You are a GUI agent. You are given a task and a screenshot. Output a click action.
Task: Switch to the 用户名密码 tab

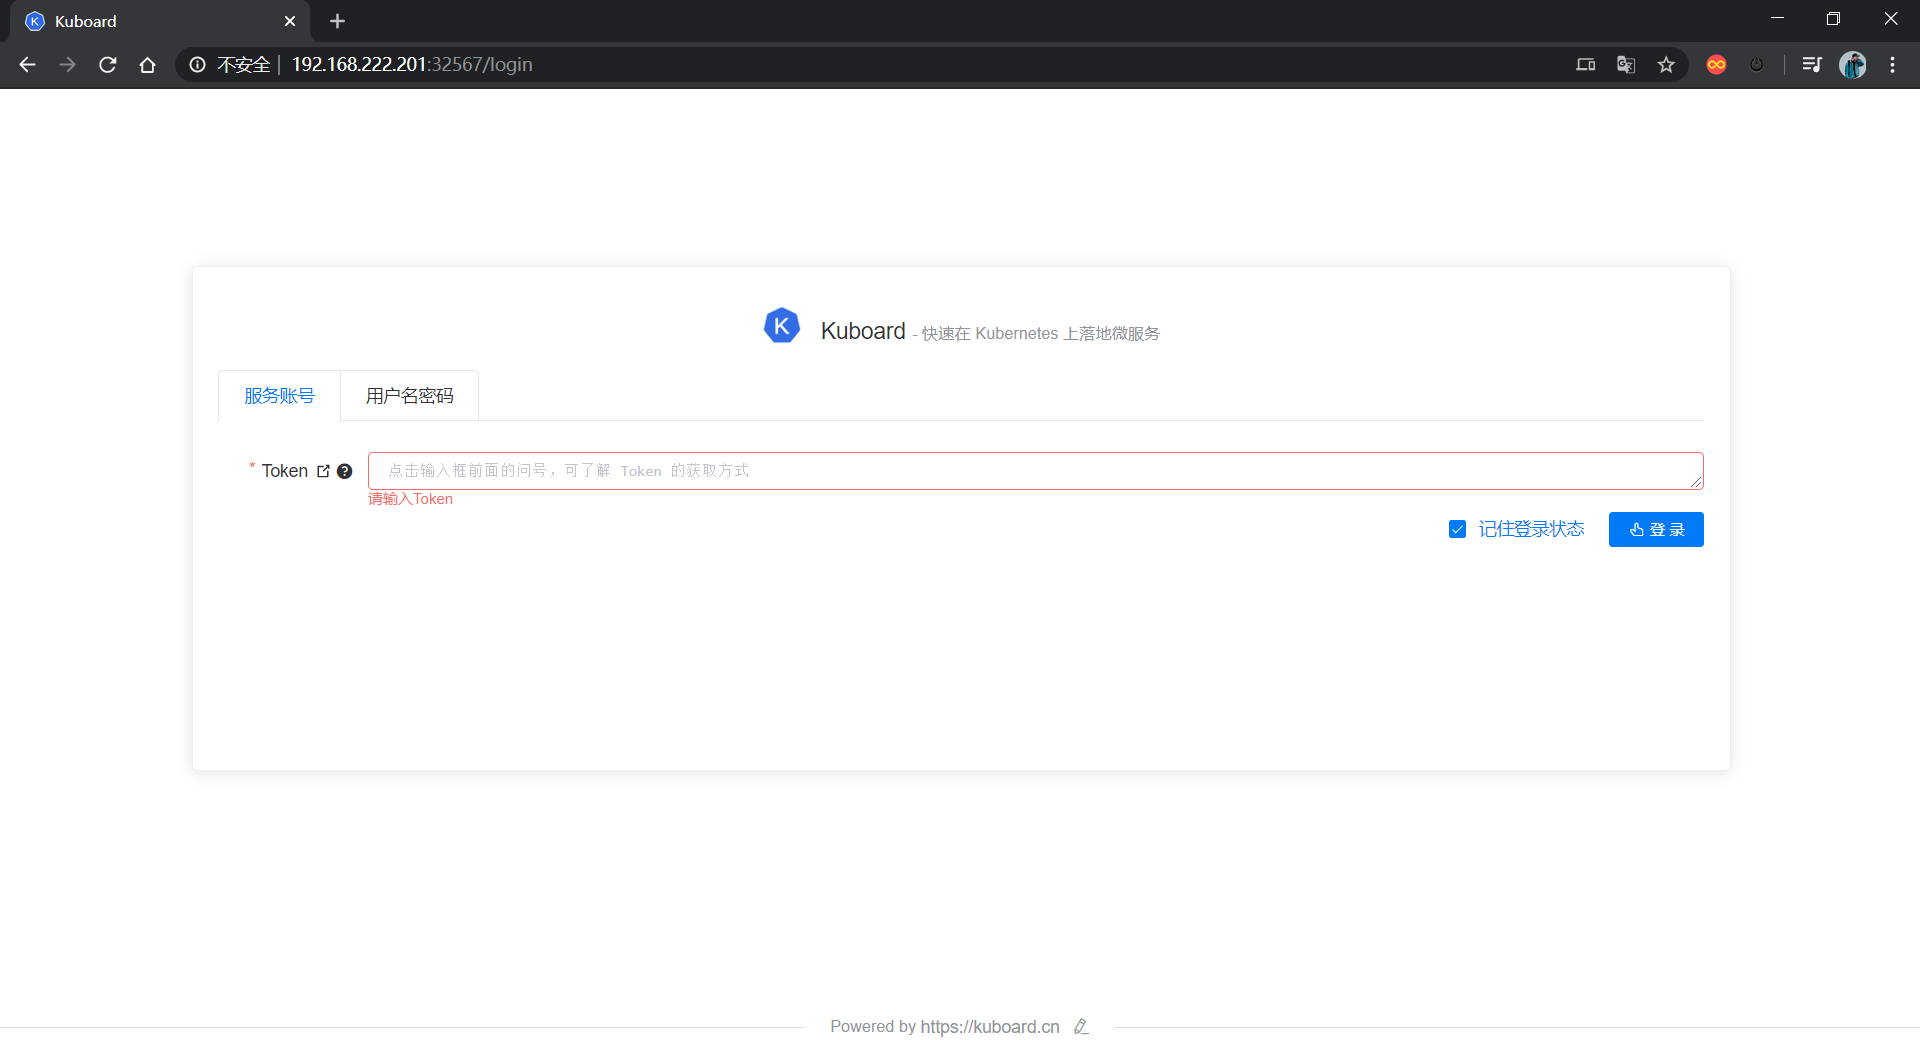pyautogui.click(x=410, y=396)
